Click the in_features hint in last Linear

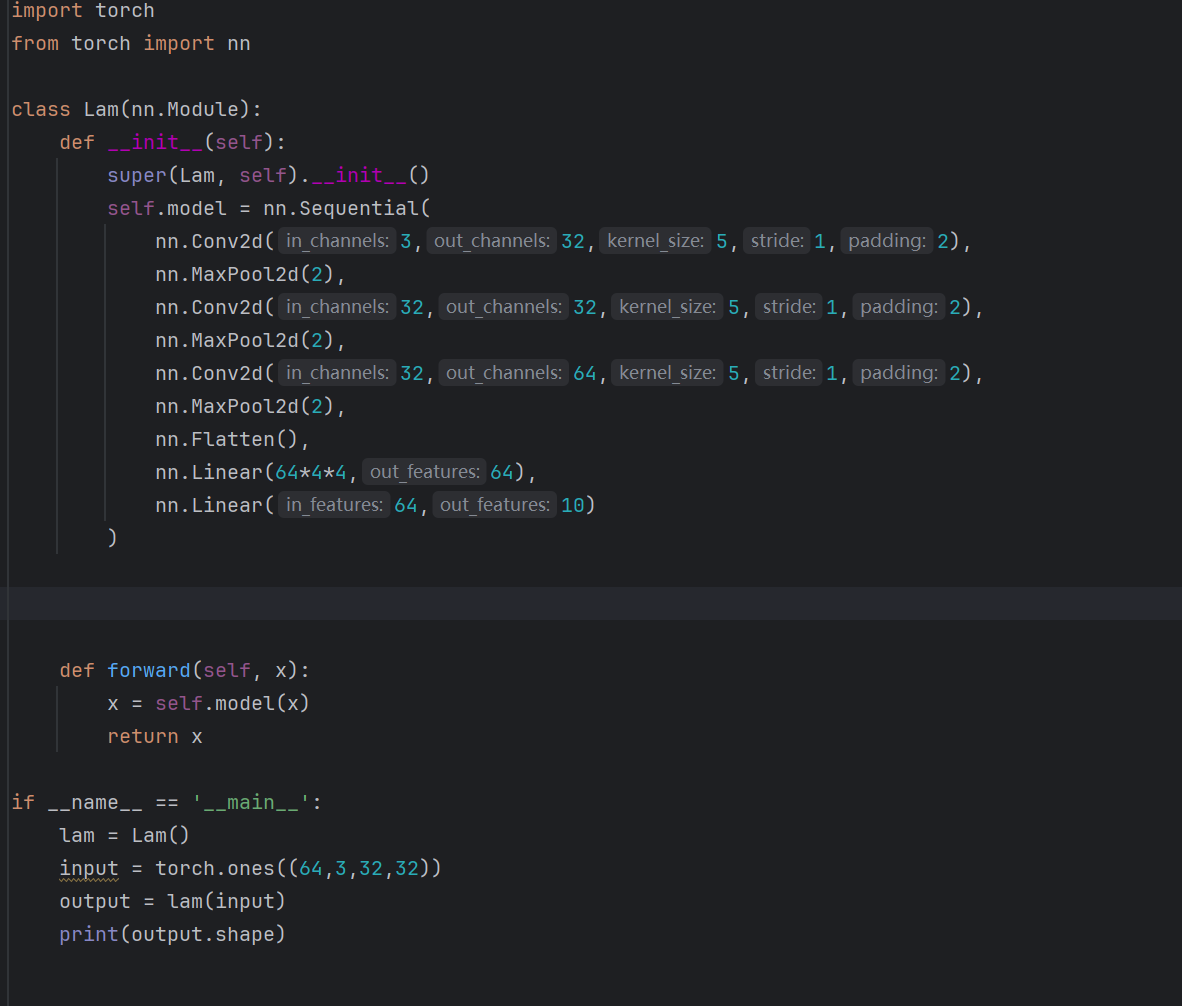click(x=334, y=505)
